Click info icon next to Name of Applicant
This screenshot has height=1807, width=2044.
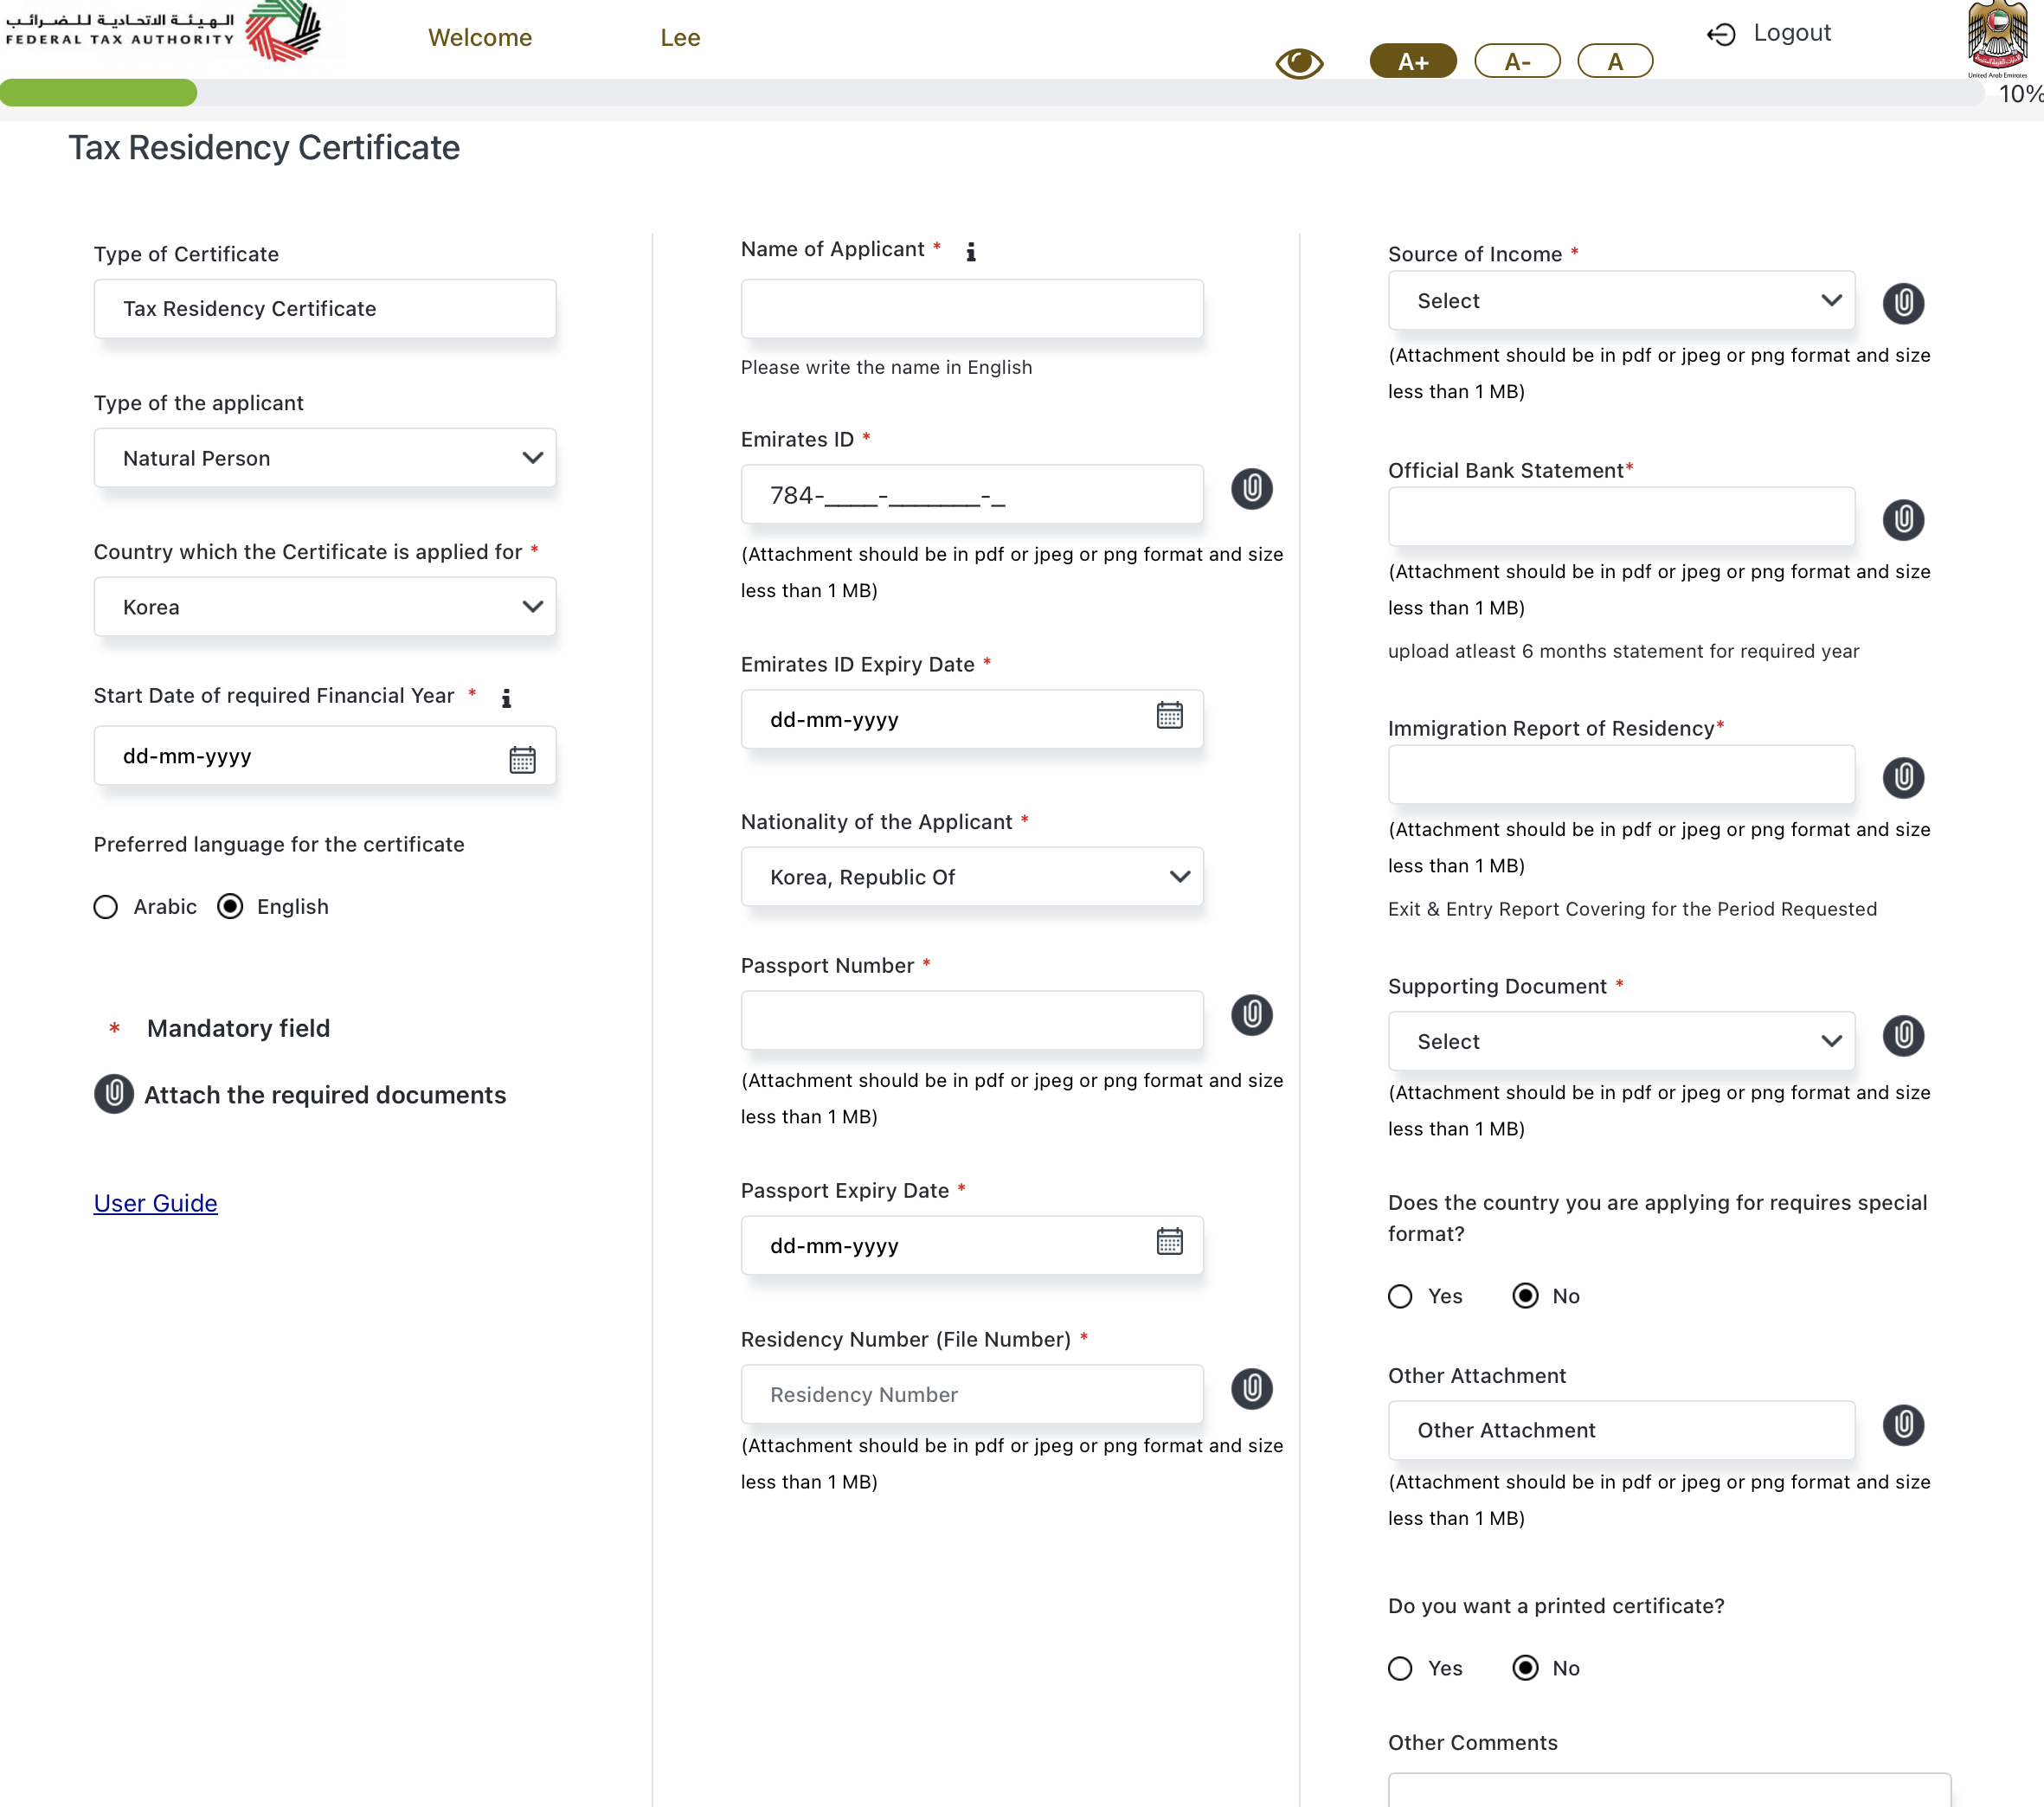click(x=970, y=252)
